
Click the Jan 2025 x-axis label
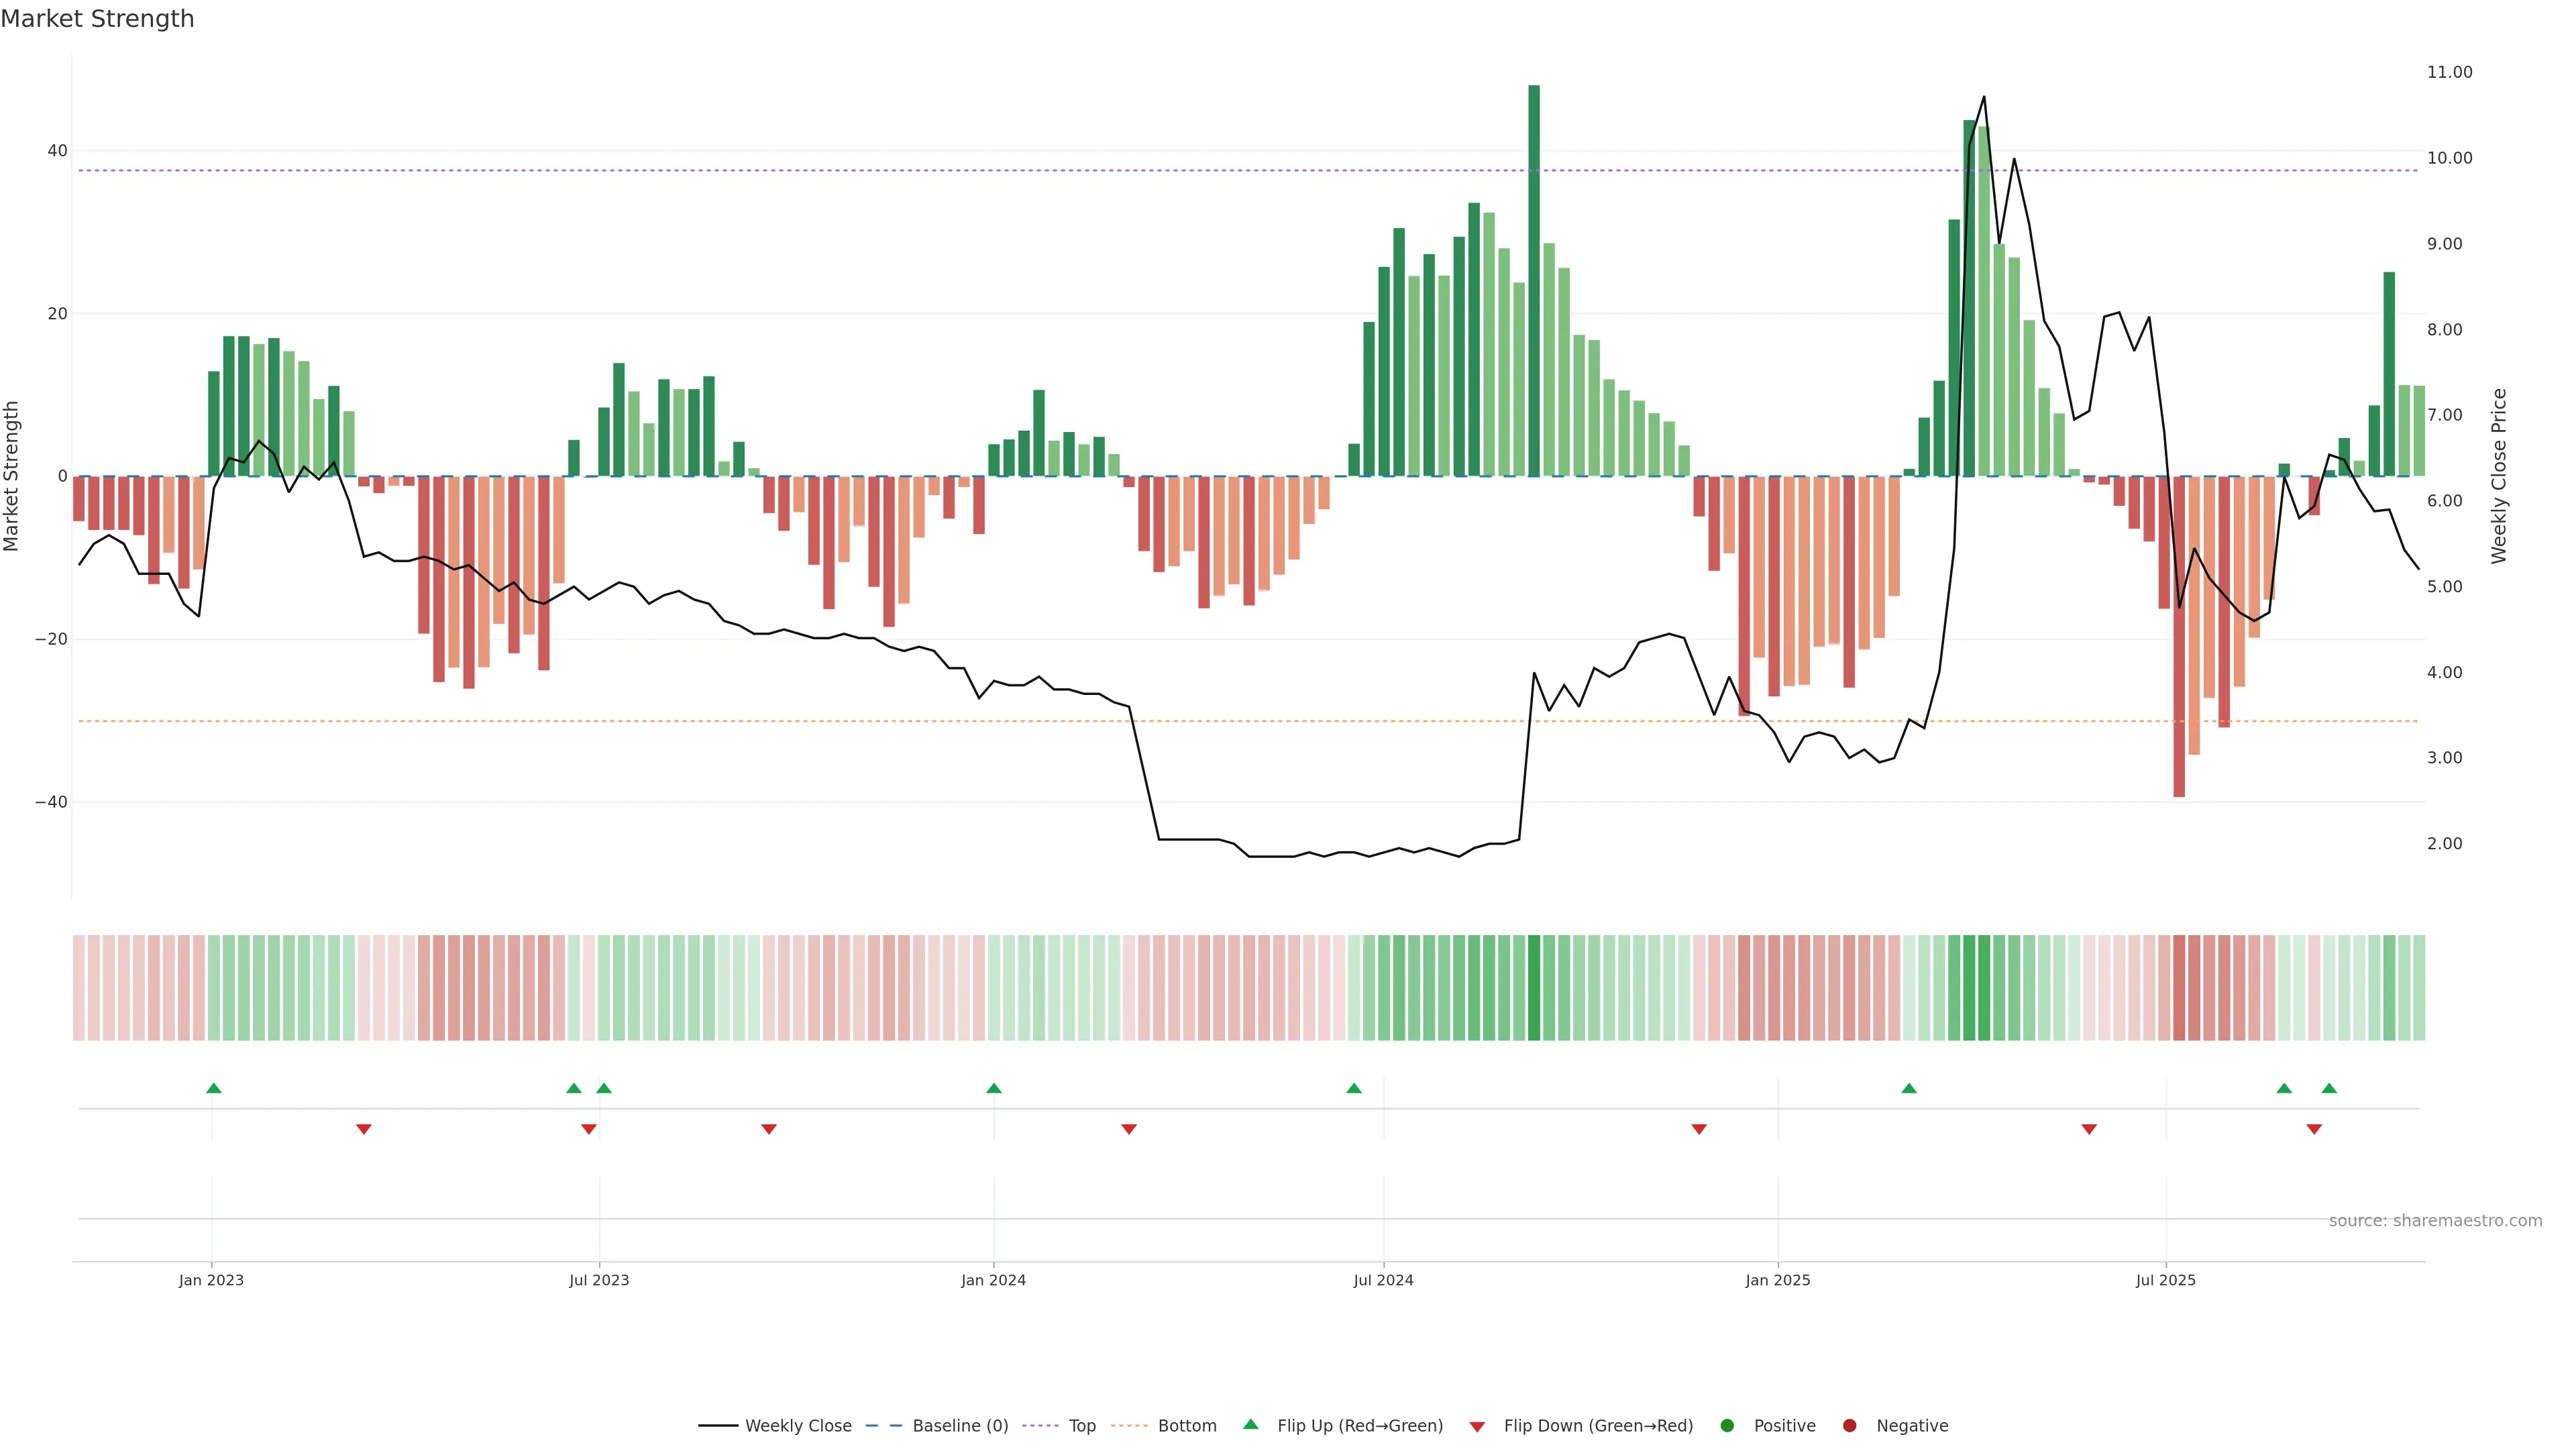click(1778, 1280)
